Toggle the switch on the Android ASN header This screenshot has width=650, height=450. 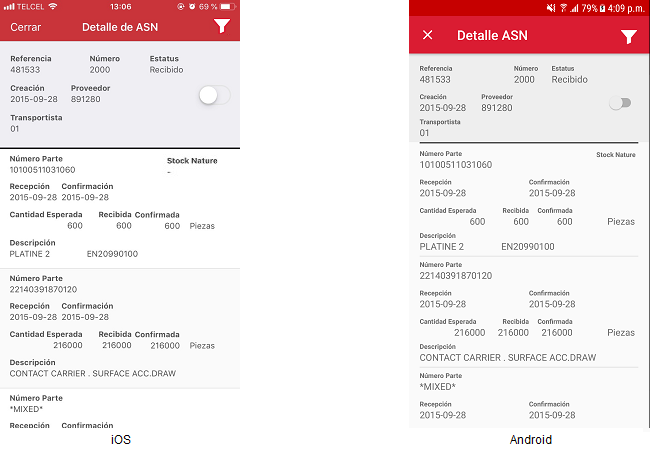click(x=621, y=103)
